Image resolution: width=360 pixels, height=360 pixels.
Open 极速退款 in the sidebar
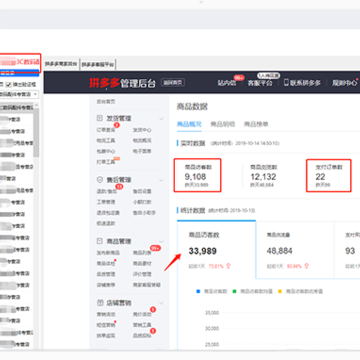point(106,223)
